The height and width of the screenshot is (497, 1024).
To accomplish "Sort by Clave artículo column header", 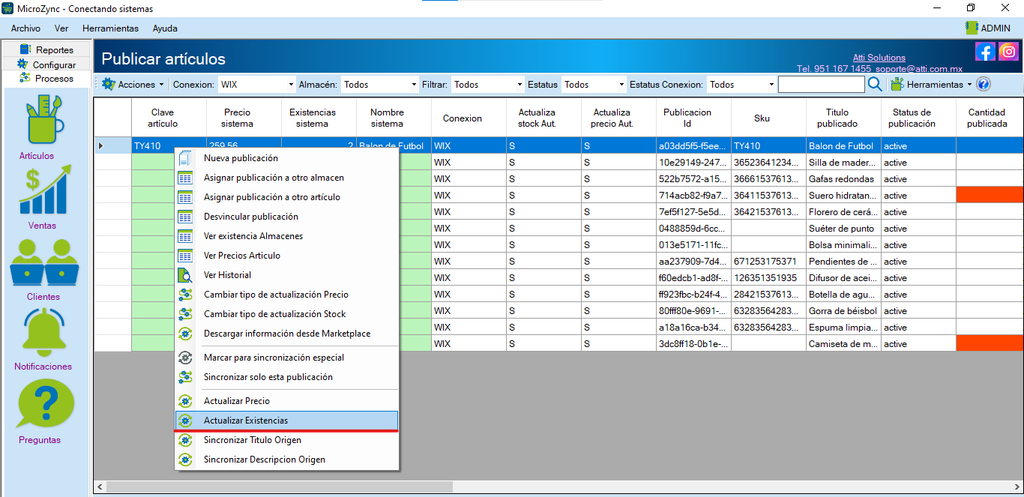I will tap(169, 118).
